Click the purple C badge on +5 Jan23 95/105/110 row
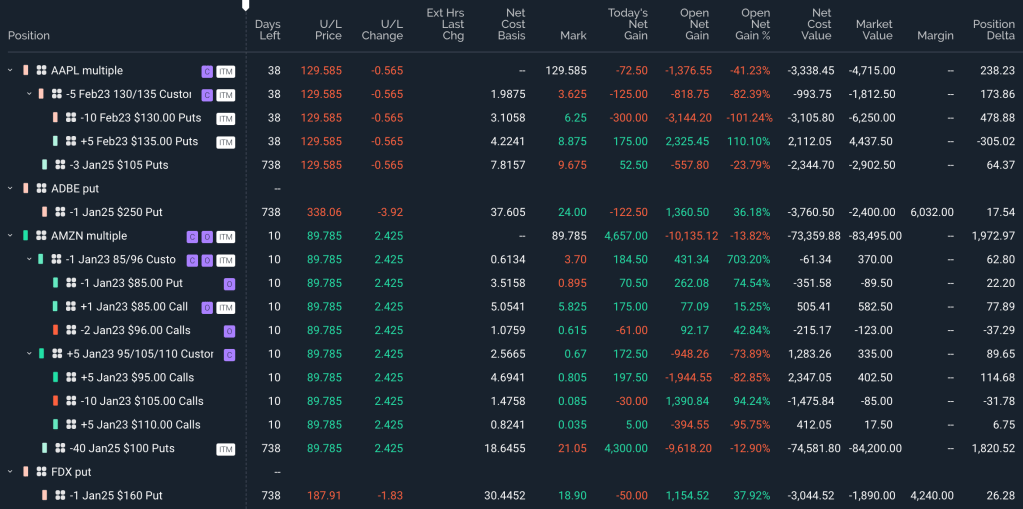The image size is (1023, 509). [229, 354]
